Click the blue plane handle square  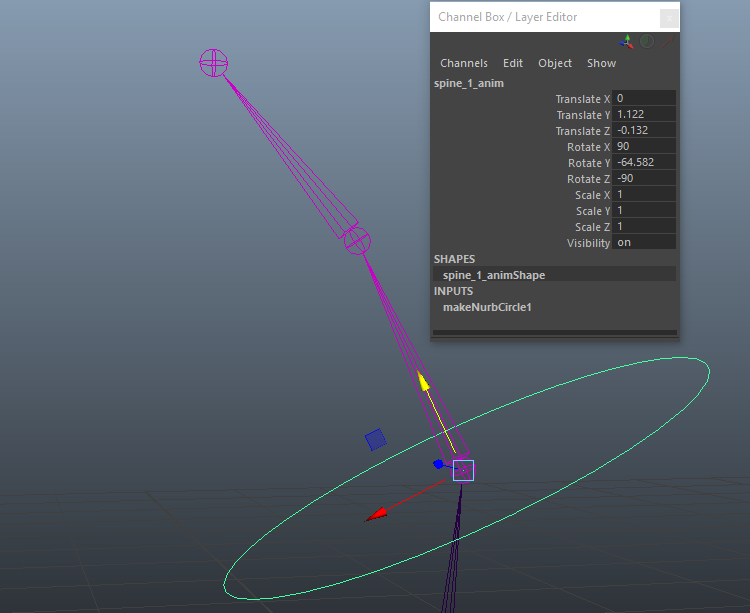[375, 439]
